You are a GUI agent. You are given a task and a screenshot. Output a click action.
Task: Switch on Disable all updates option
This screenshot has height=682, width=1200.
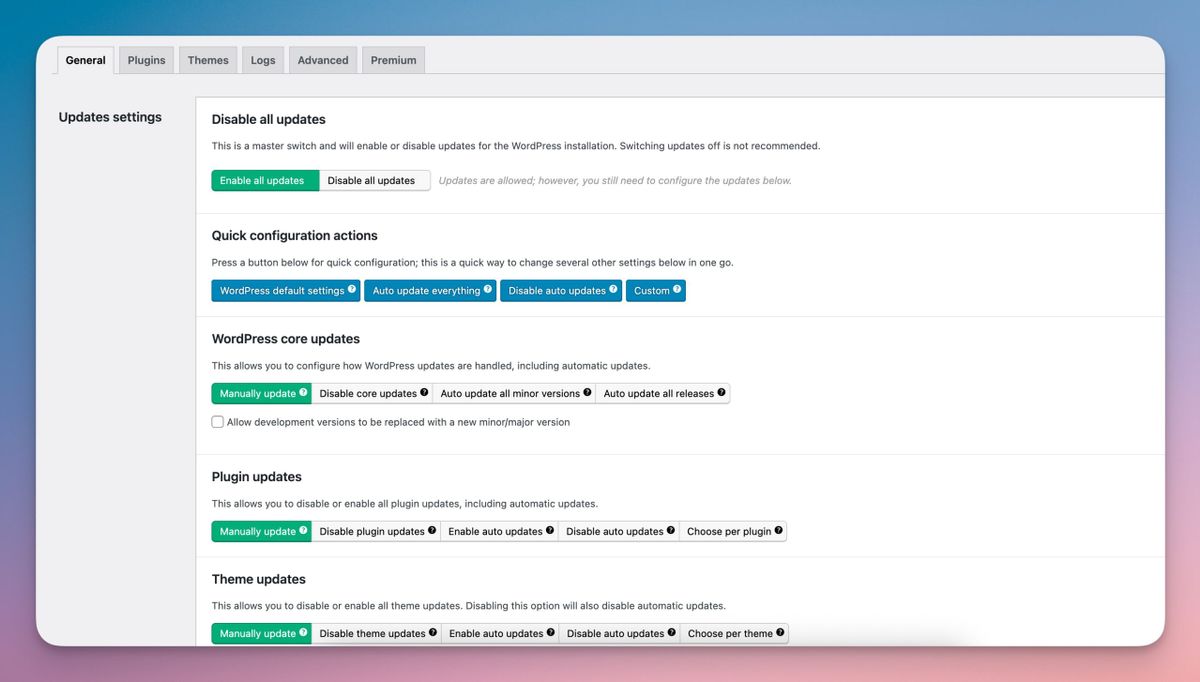371,181
